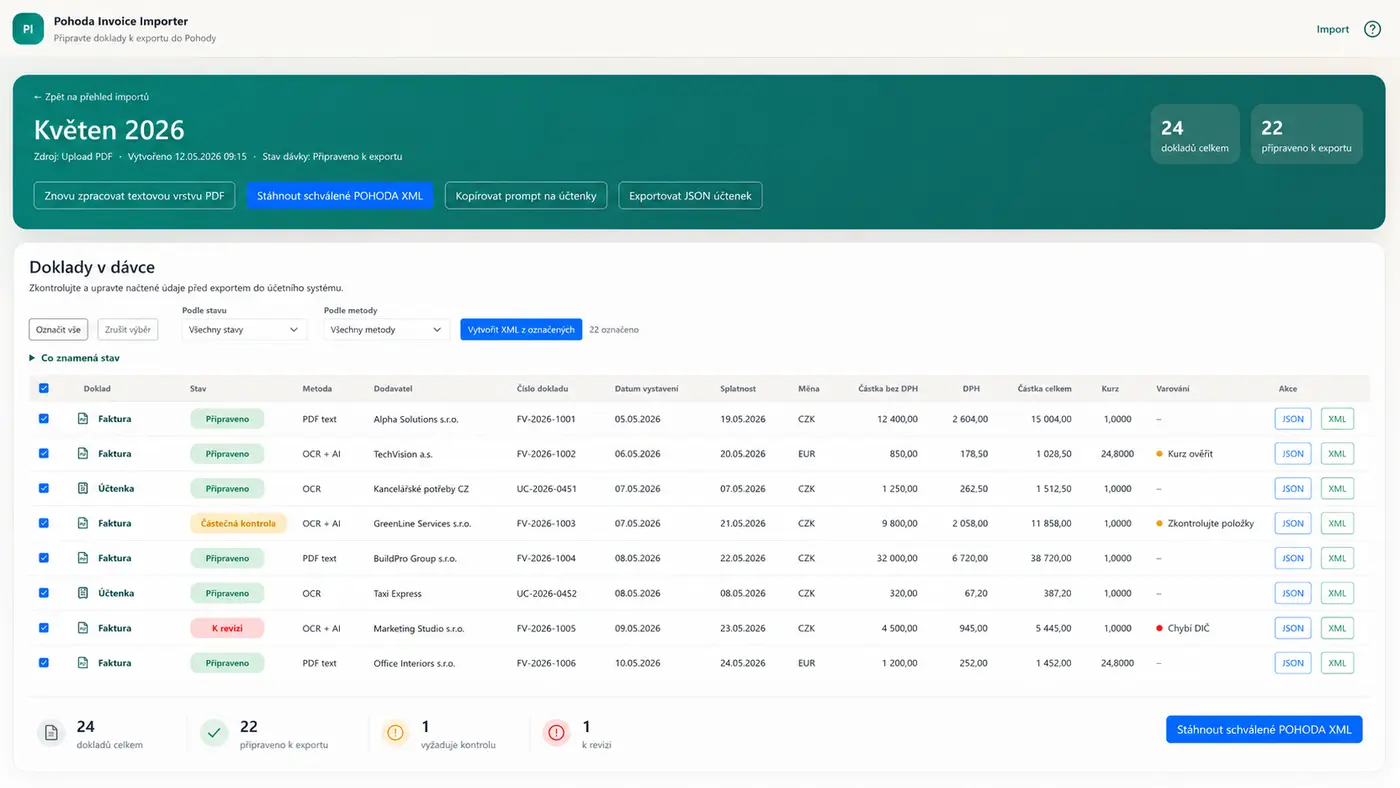
Task: Click the 22 připraveno k exportu header card
Action: (x=1306, y=134)
